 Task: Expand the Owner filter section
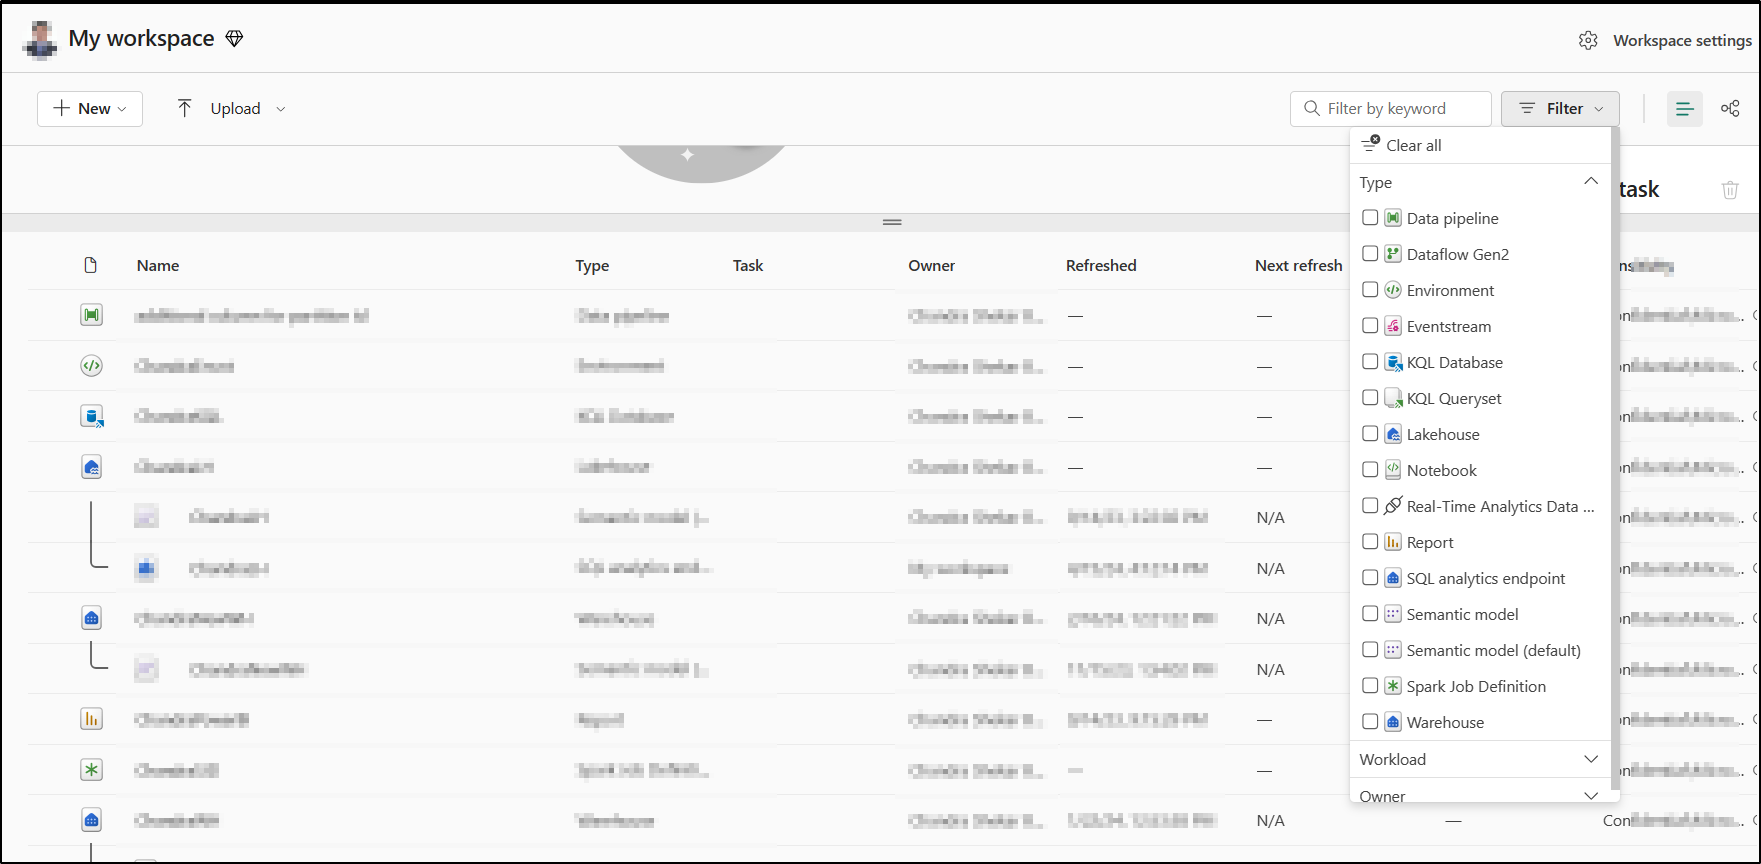1591,795
